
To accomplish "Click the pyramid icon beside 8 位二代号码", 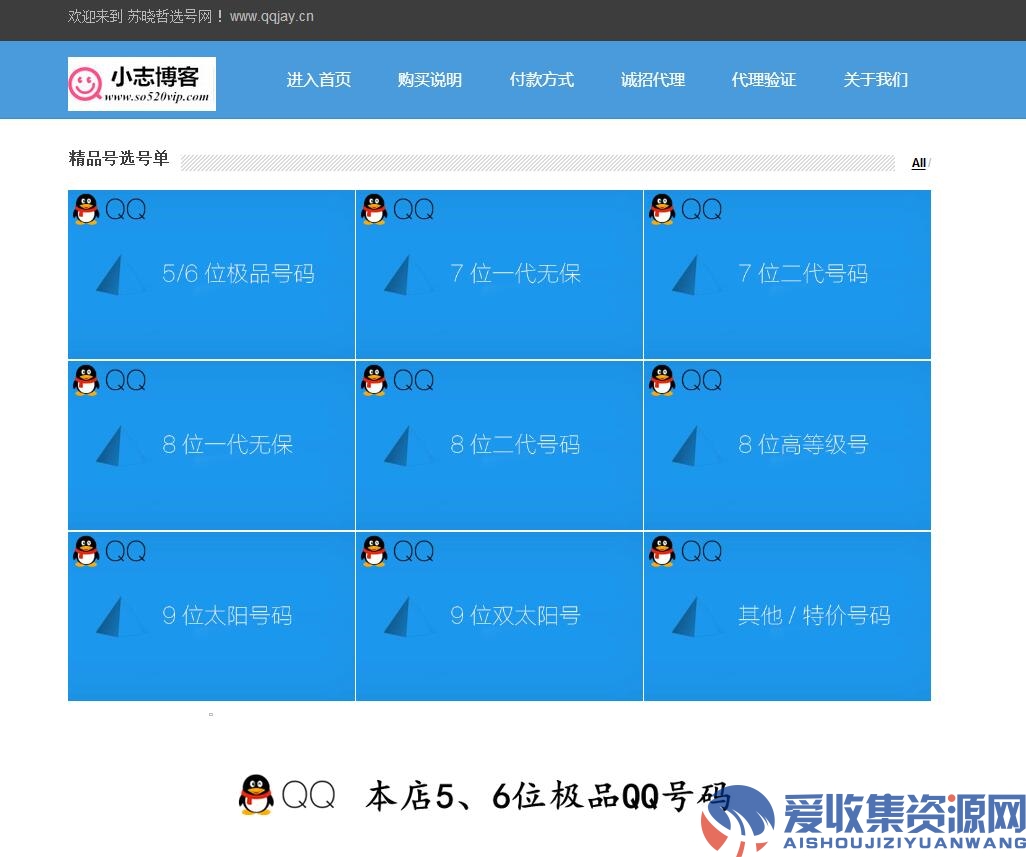I will [x=408, y=446].
